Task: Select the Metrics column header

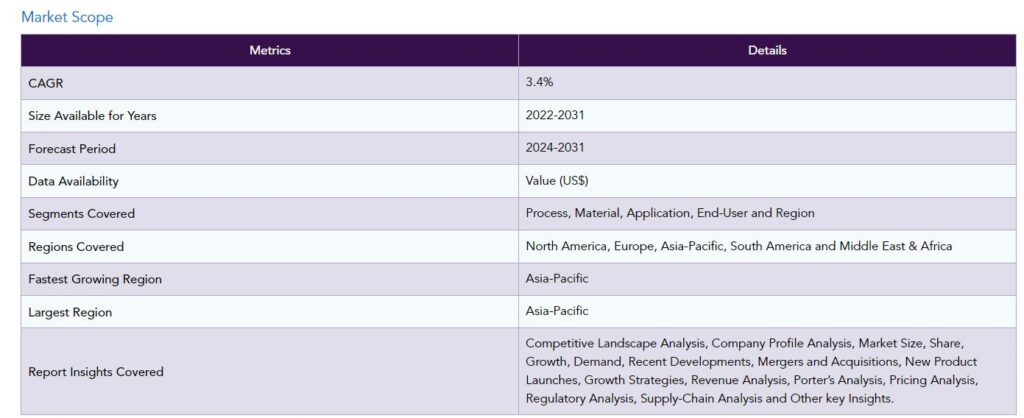Action: point(270,50)
